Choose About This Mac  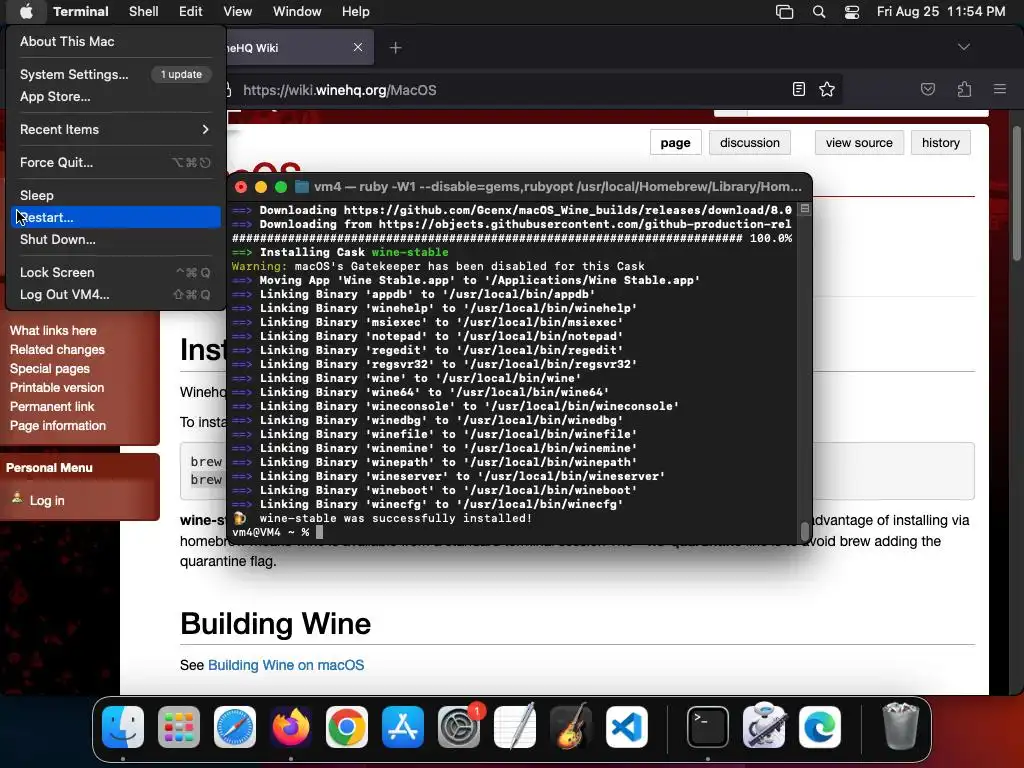(x=116, y=41)
